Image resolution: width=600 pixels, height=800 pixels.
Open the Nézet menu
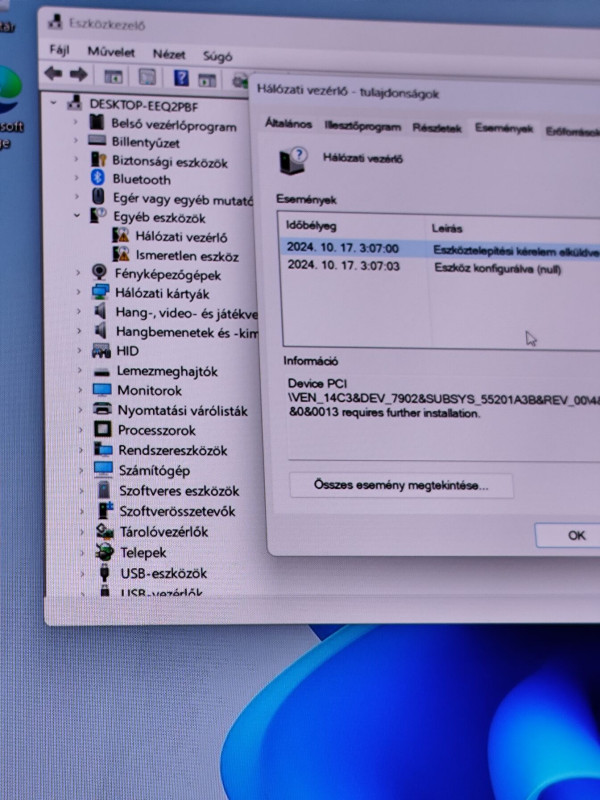coord(169,54)
